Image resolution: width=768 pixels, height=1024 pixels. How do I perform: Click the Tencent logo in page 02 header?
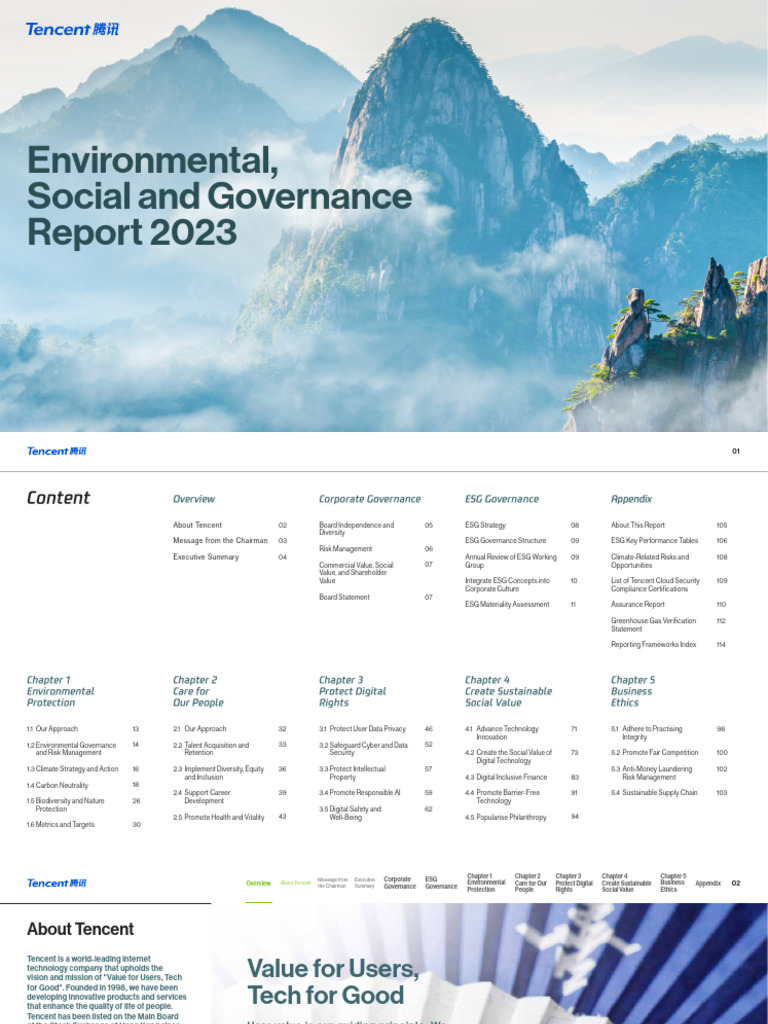pyautogui.click(x=56, y=883)
